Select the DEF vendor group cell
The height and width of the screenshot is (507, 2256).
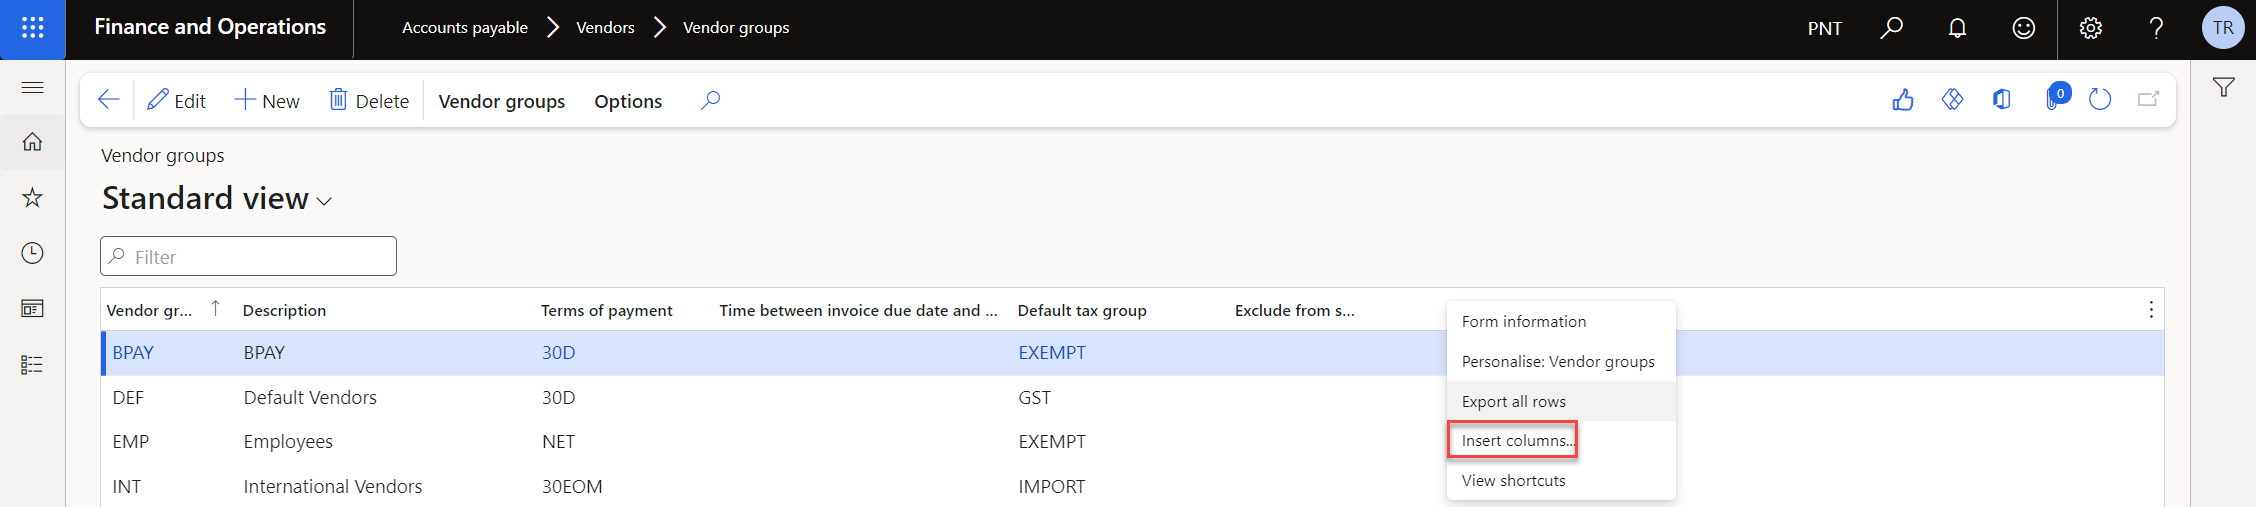coord(128,397)
